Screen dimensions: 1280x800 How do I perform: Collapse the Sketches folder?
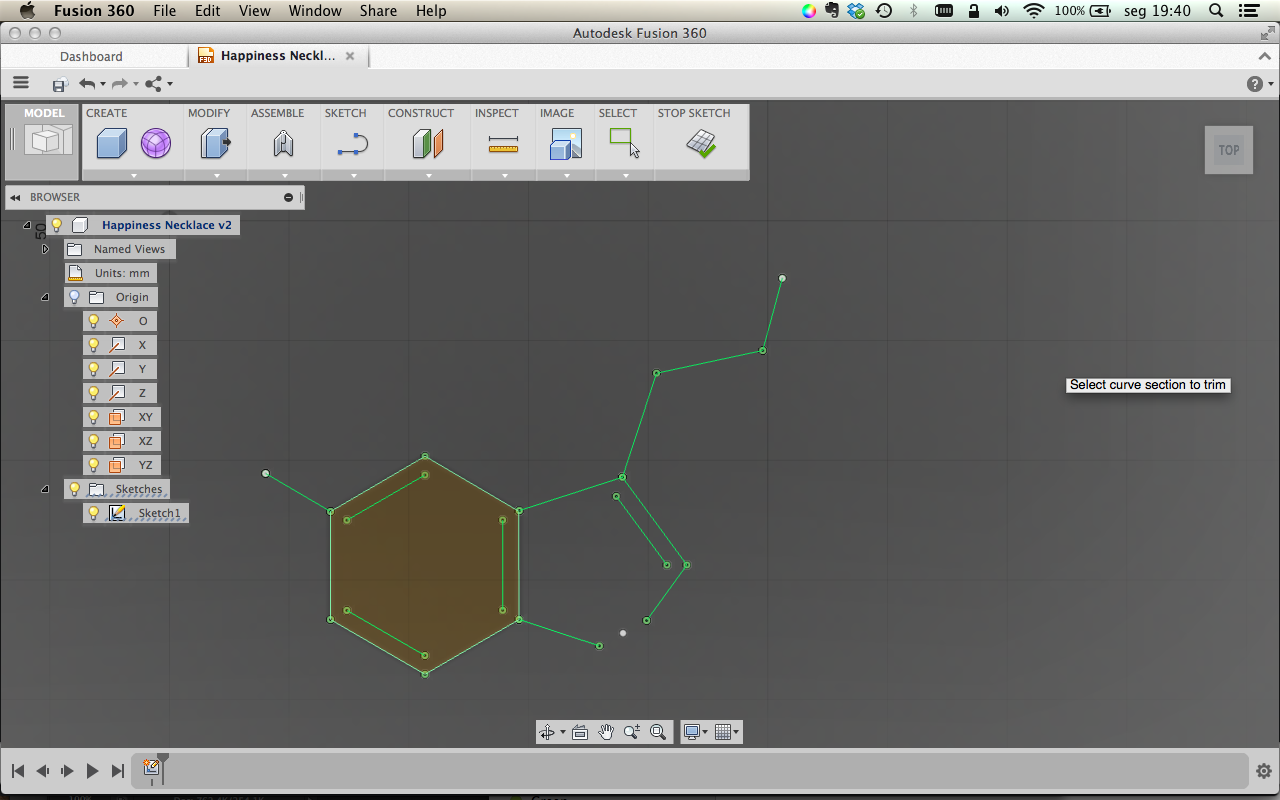point(45,489)
